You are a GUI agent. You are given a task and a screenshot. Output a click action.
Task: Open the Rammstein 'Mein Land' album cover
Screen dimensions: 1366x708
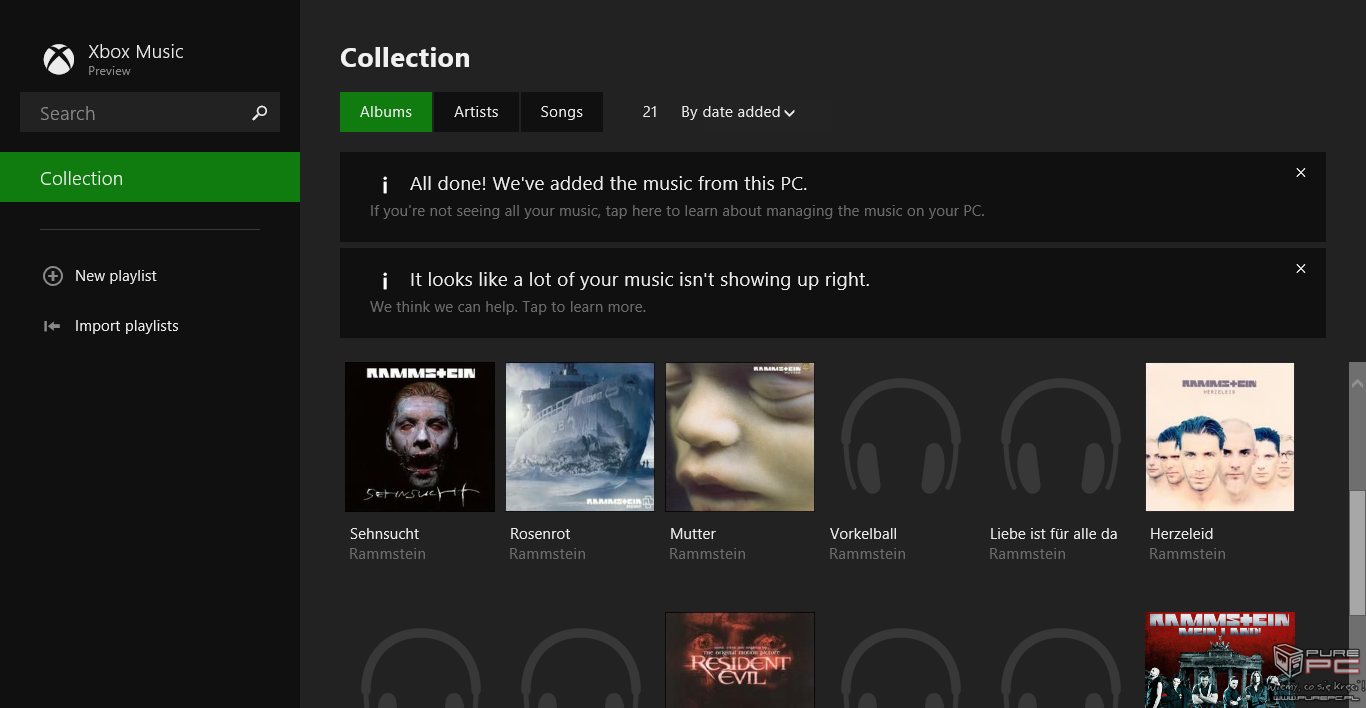(1220, 660)
